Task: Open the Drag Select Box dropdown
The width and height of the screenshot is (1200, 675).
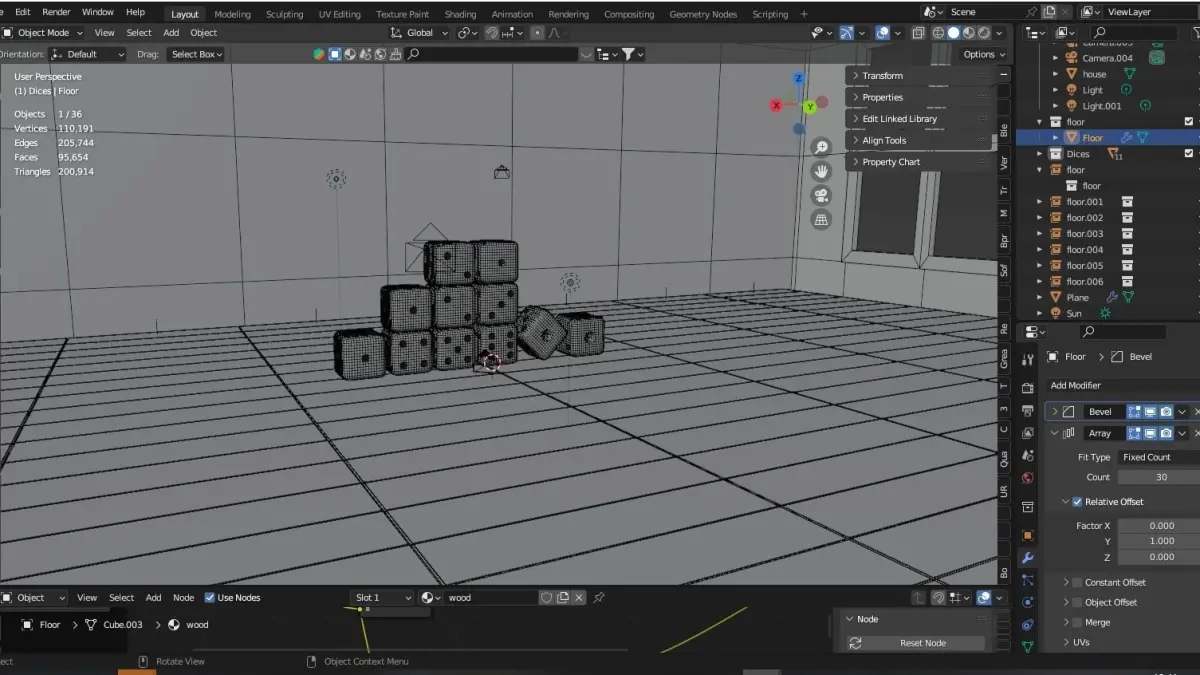Action: pyautogui.click(x=196, y=54)
